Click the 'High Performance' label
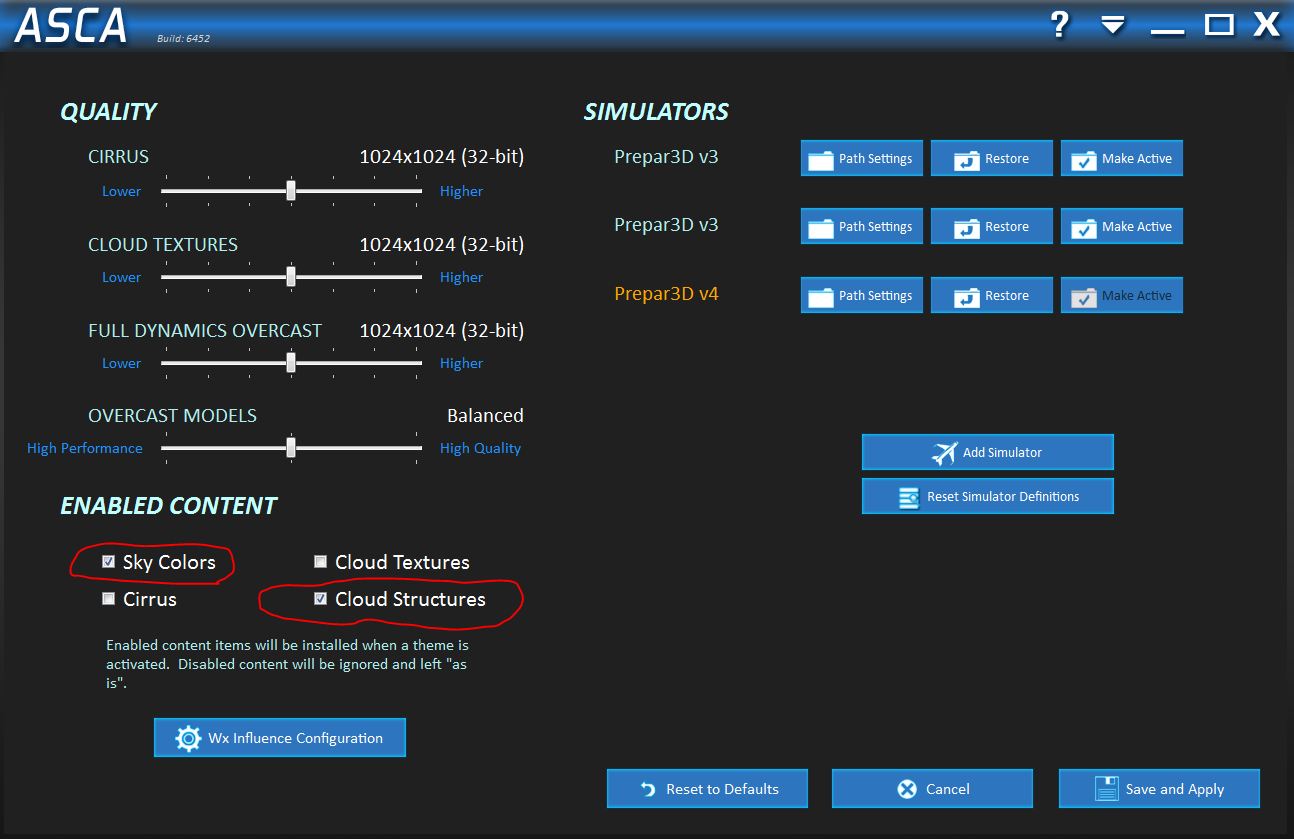This screenshot has width=1294, height=839. (85, 448)
